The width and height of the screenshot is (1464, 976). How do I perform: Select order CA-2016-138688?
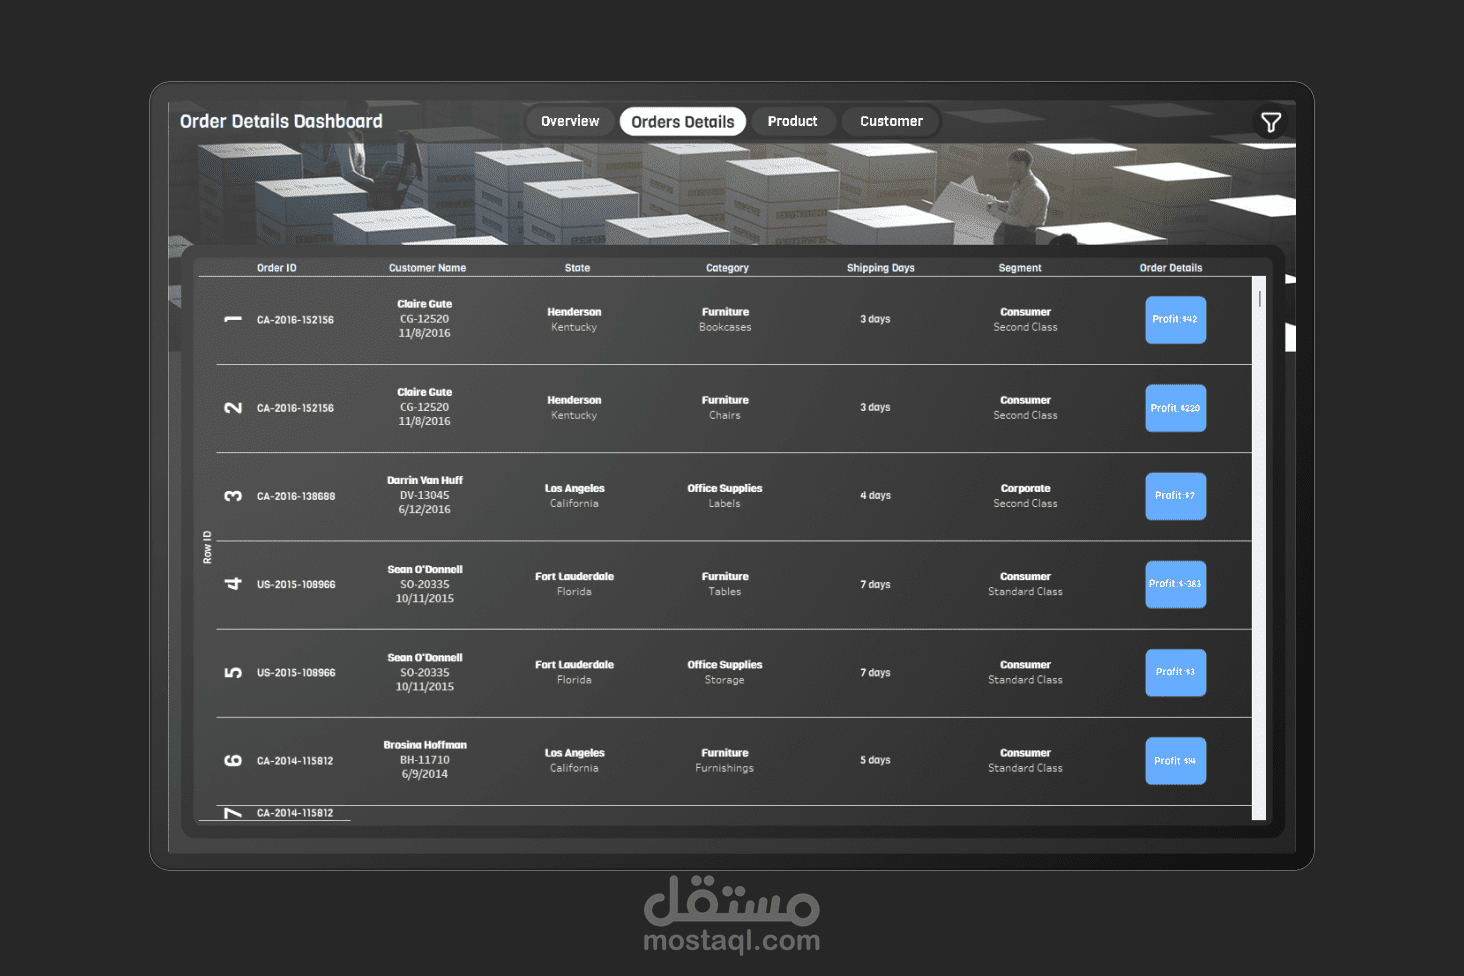[296, 496]
